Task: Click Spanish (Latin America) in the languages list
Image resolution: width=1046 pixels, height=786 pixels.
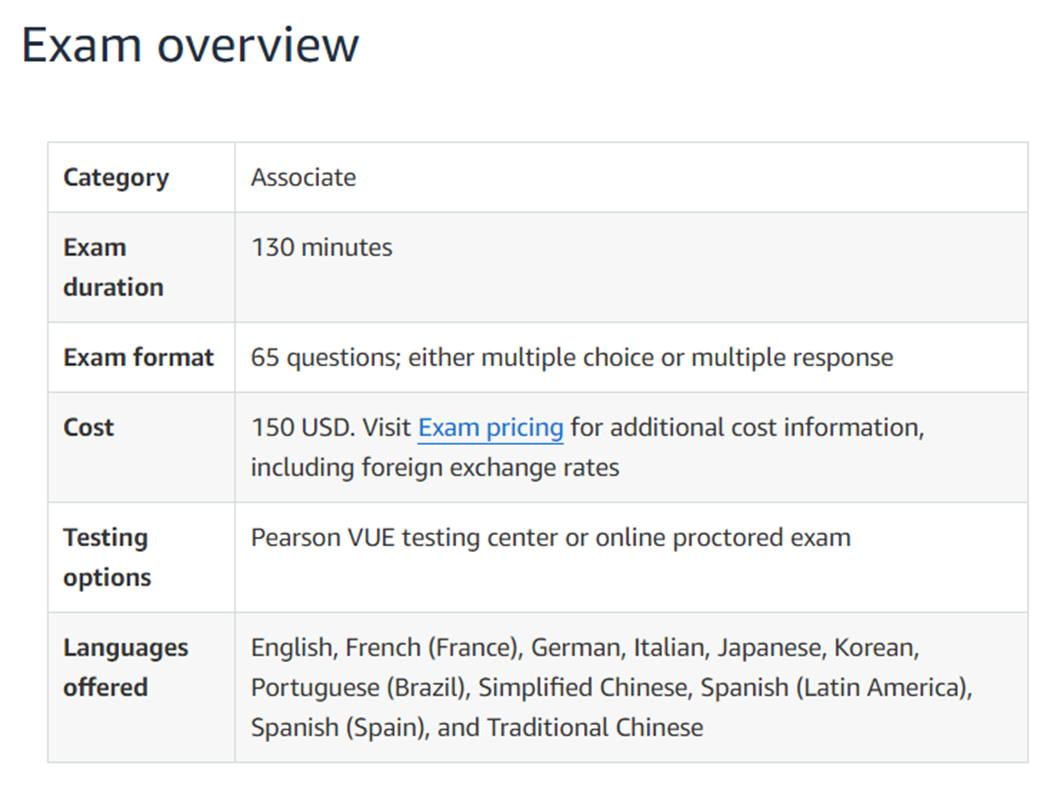Action: (x=835, y=688)
